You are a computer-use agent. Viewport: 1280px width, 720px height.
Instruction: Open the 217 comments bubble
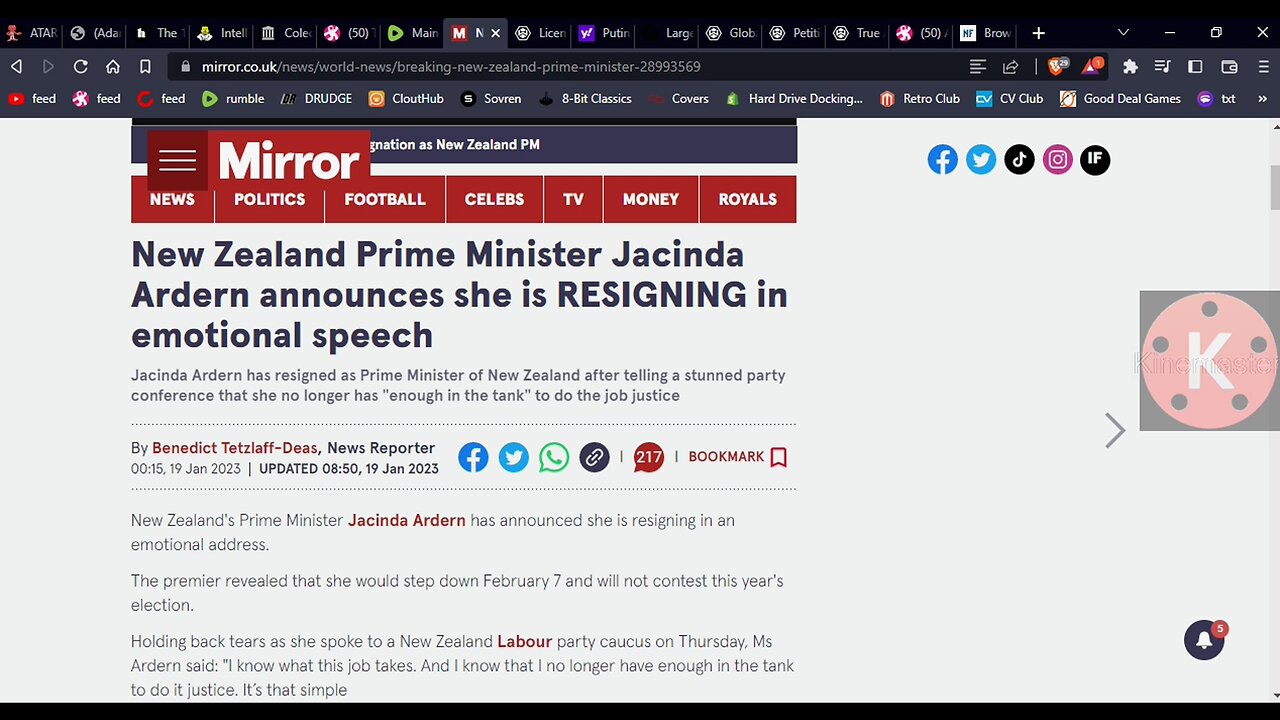tap(648, 458)
